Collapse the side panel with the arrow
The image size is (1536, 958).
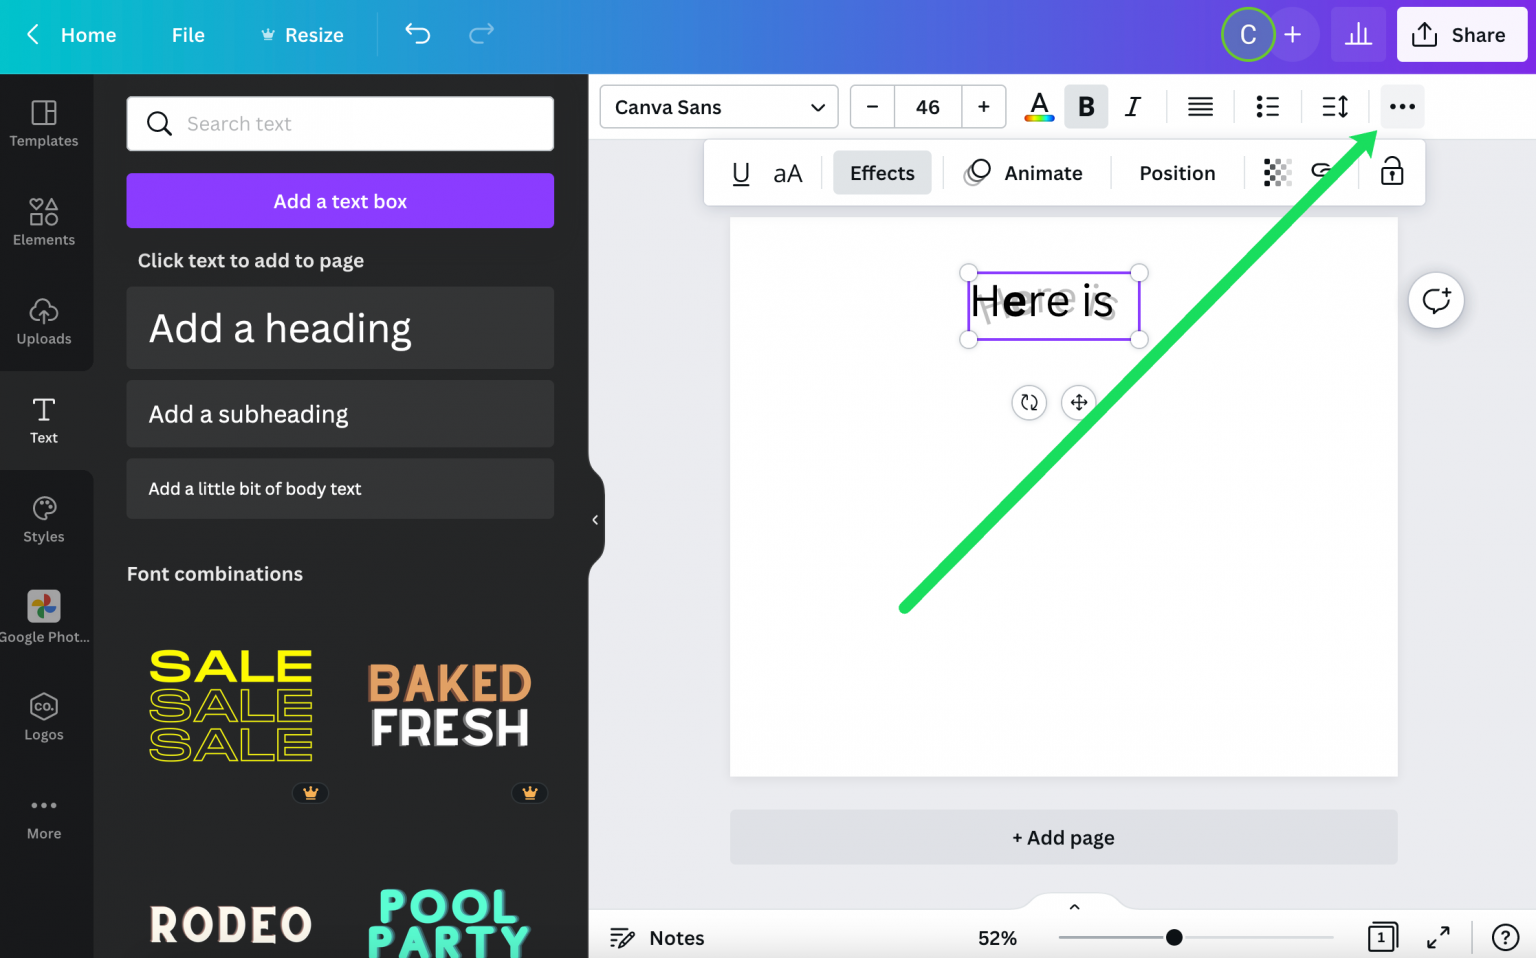[596, 518]
